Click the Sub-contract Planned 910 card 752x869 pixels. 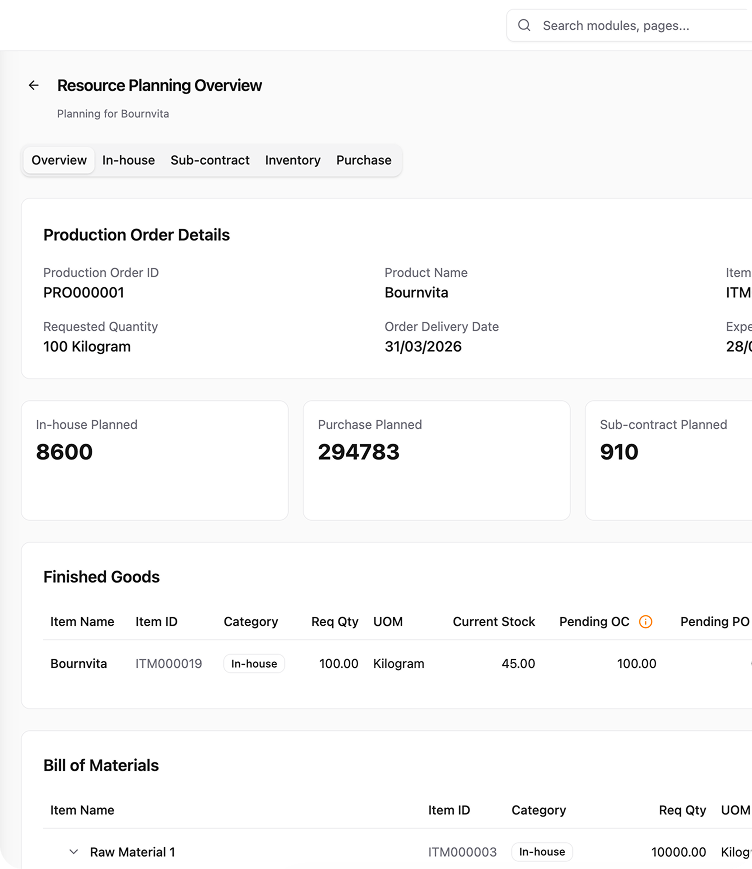click(669, 461)
